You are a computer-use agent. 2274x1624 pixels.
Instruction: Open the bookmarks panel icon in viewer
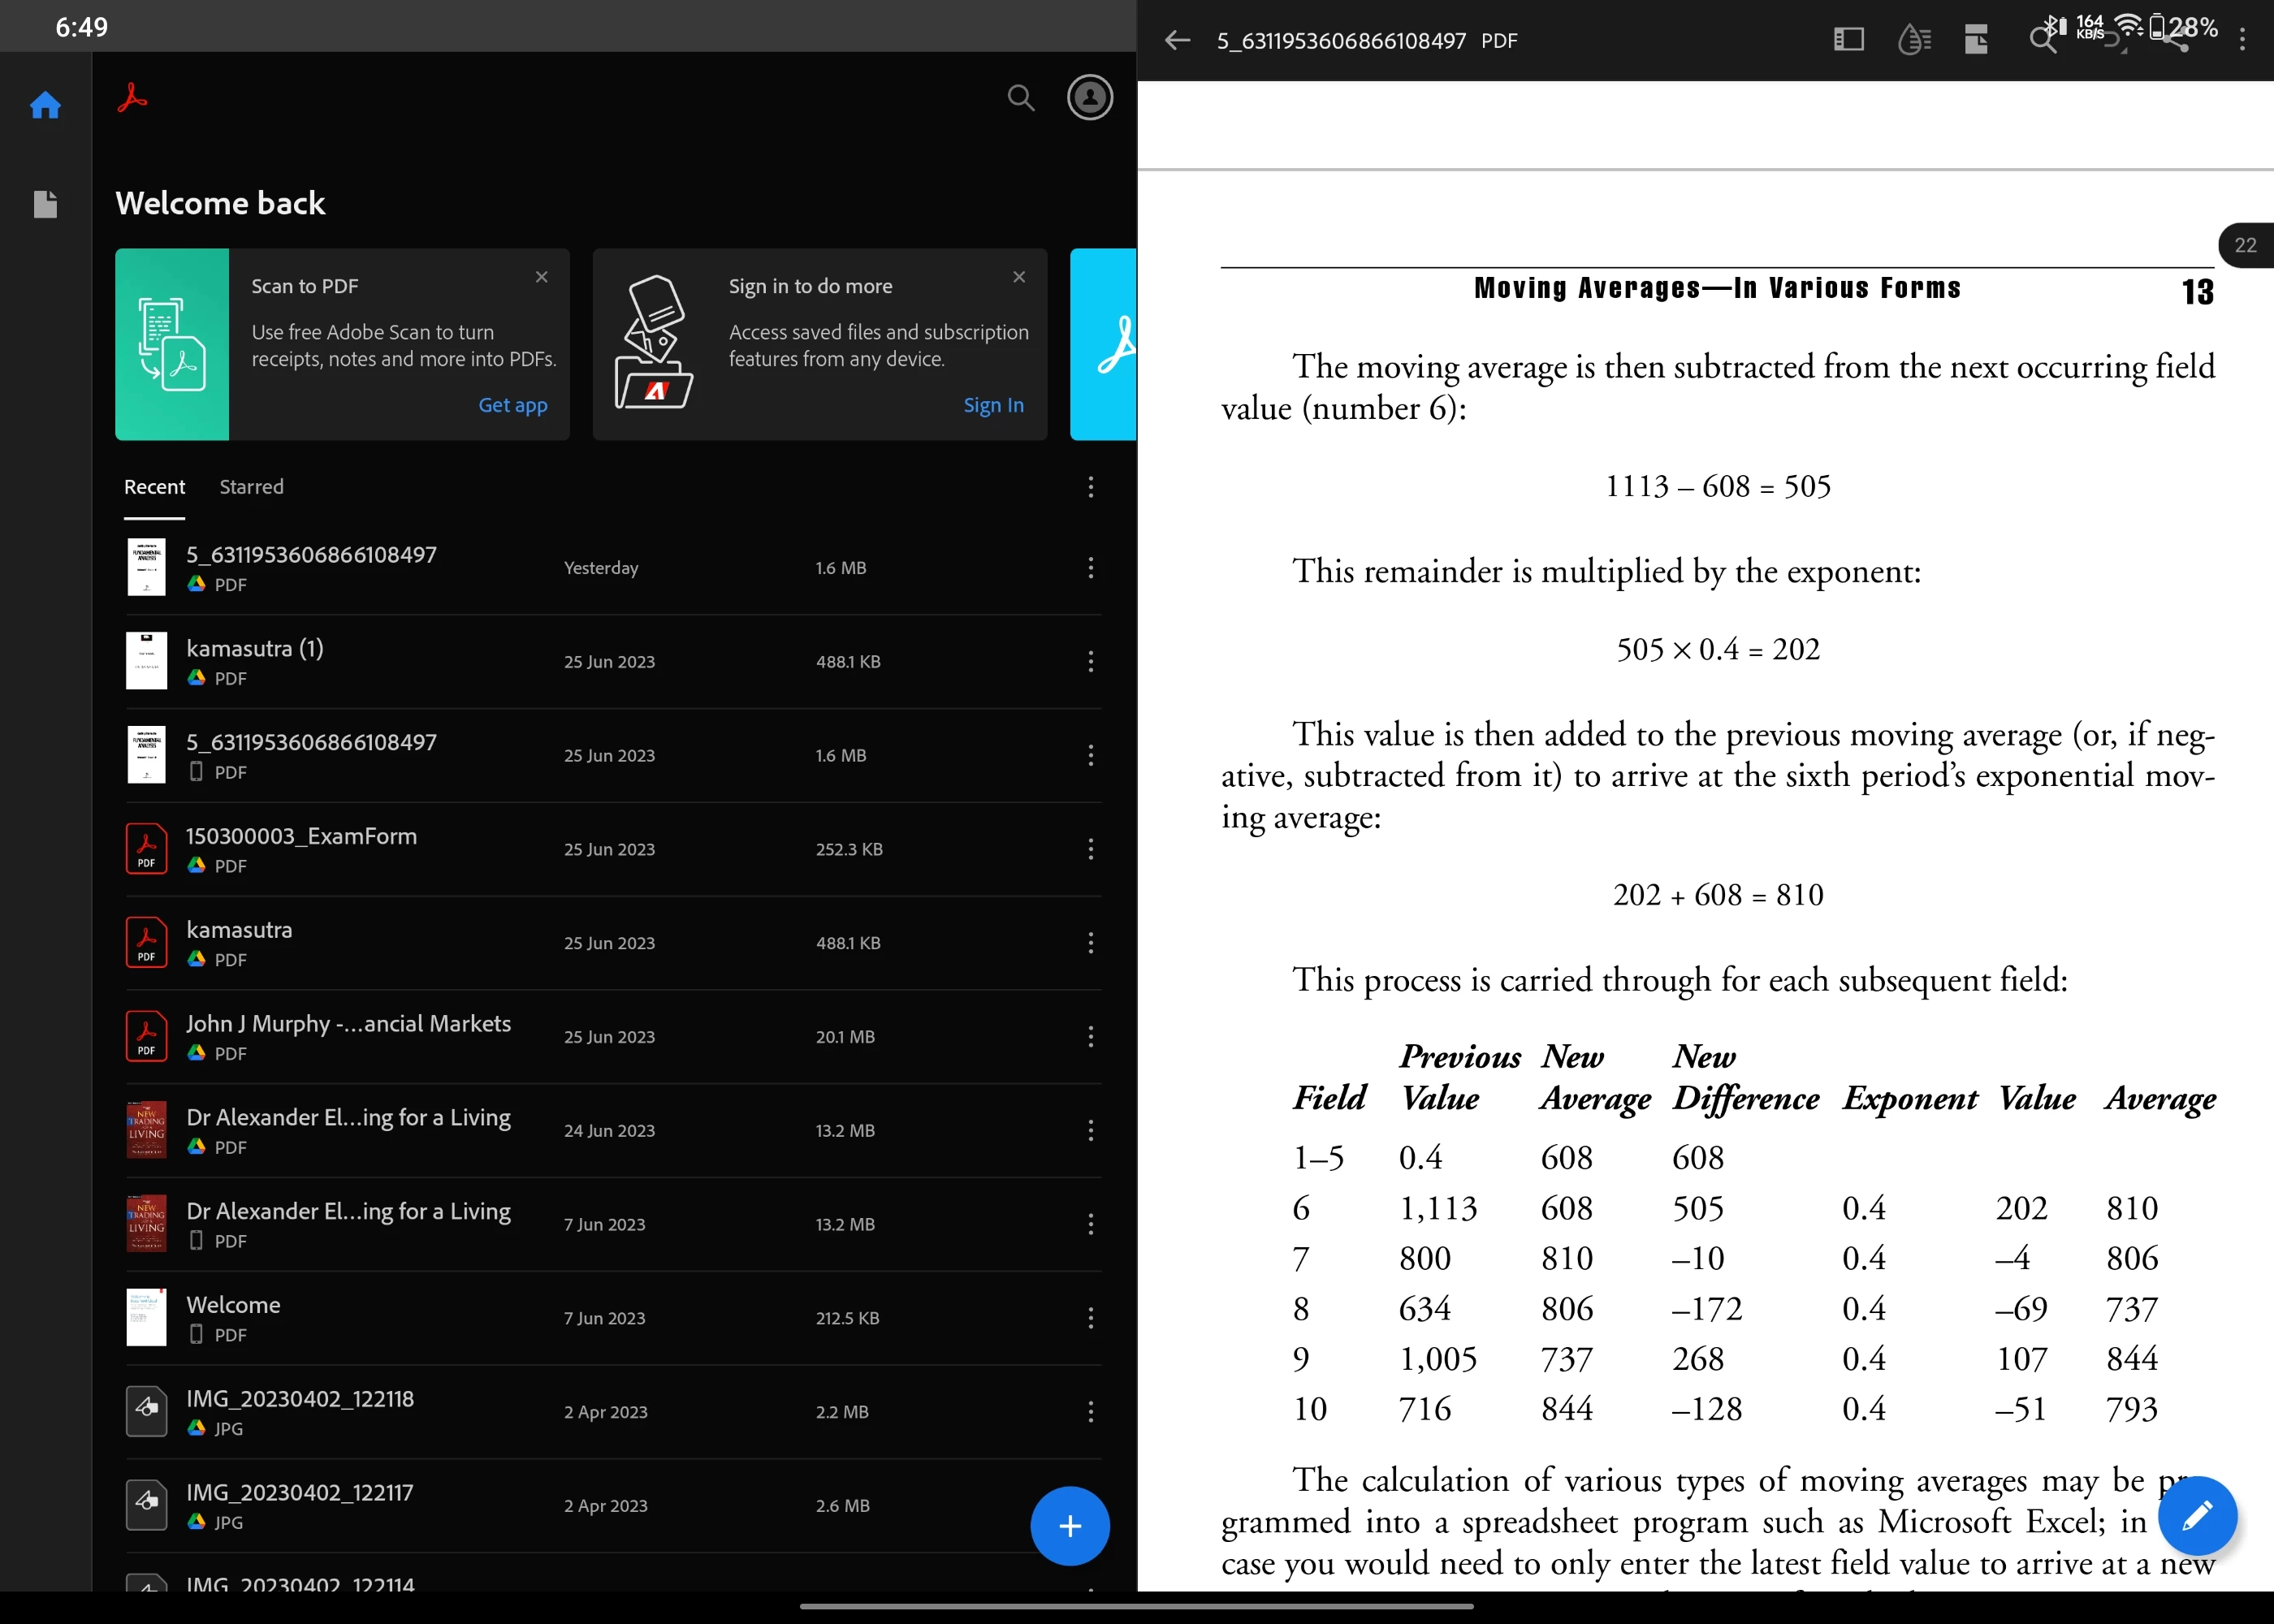click(x=1848, y=40)
